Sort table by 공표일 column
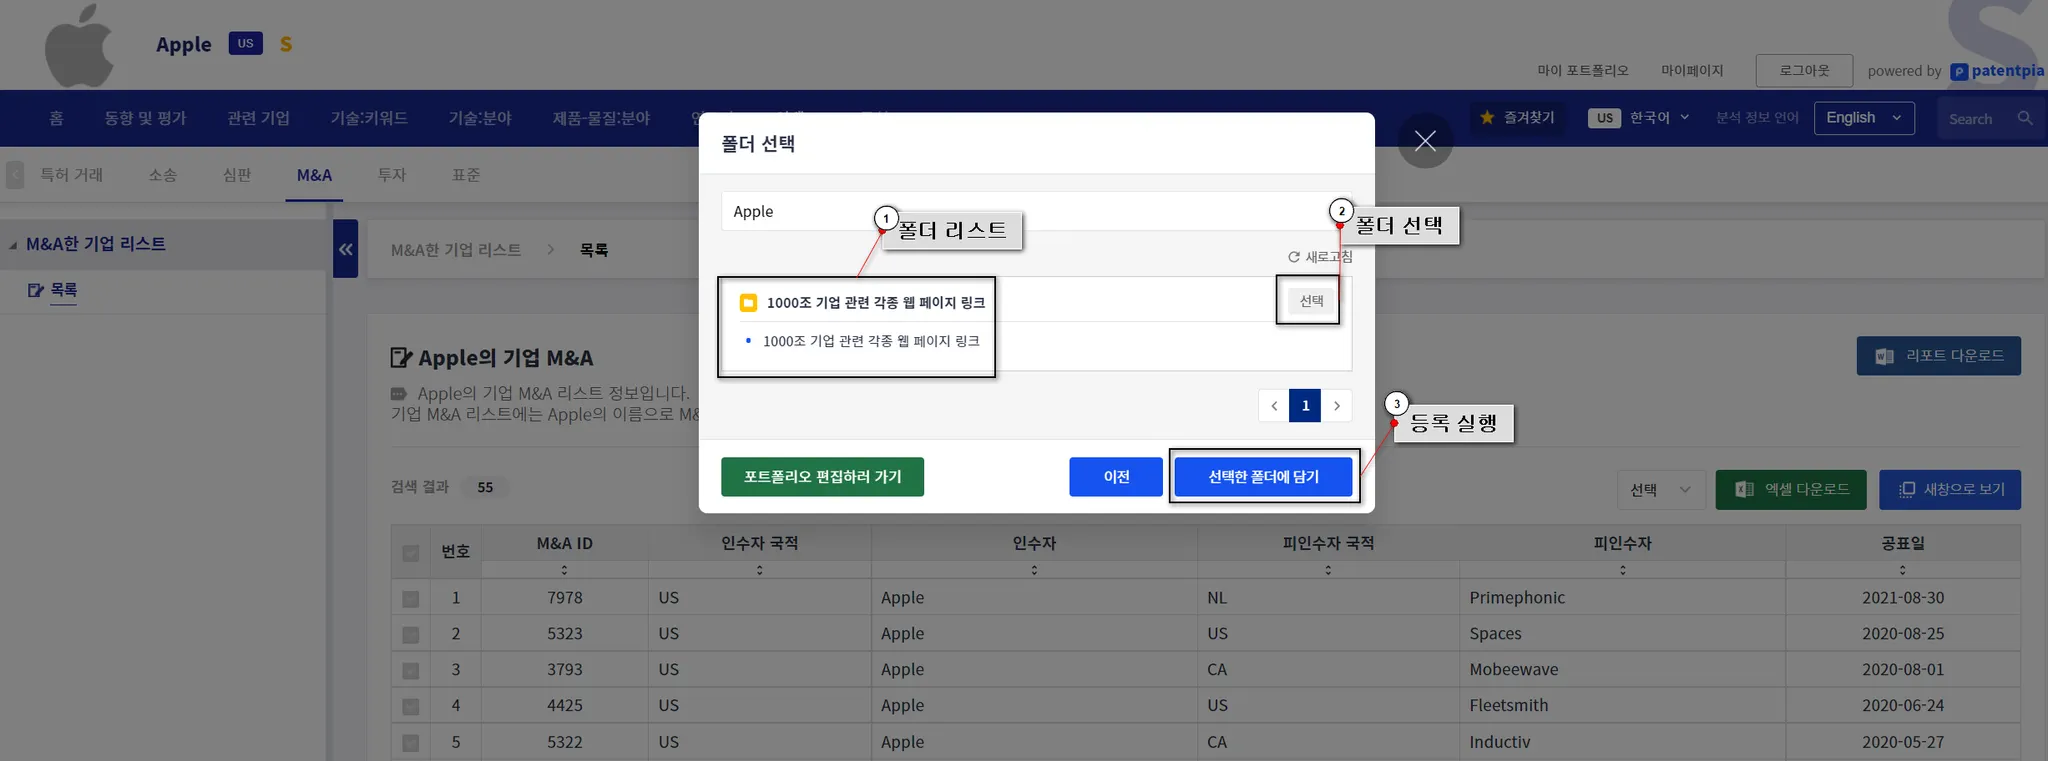 click(x=1902, y=570)
